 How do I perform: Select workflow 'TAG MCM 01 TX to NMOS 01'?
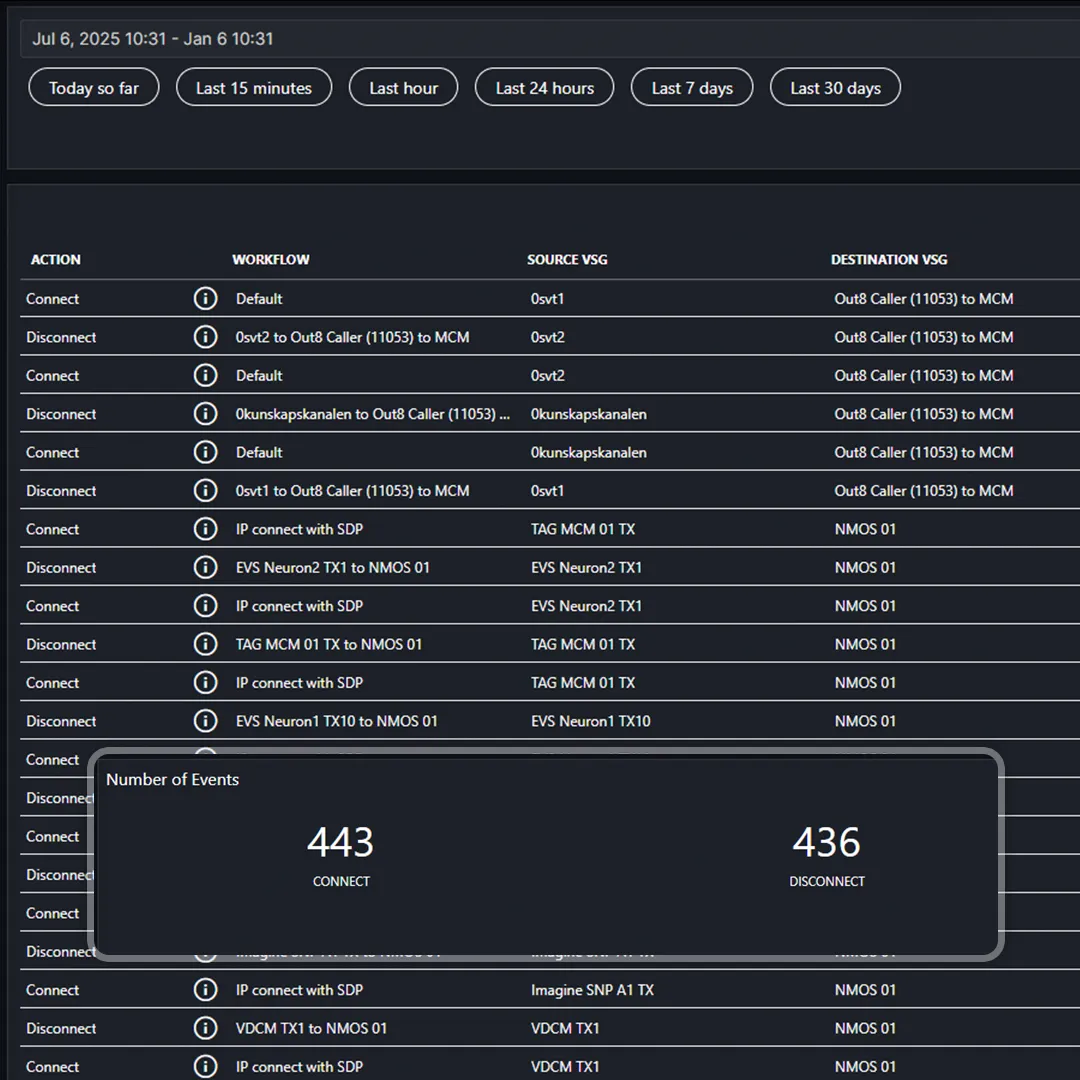[x=329, y=645]
